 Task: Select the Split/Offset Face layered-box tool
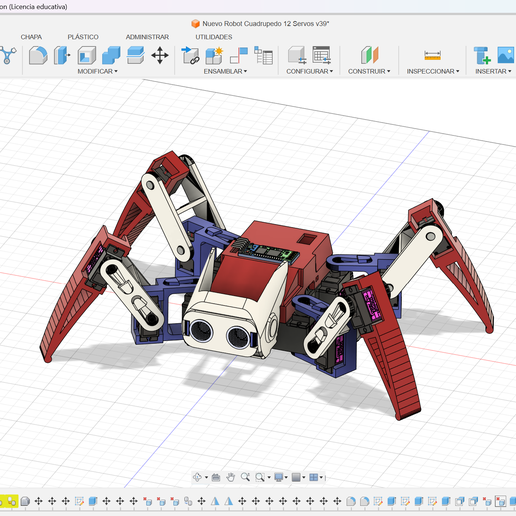click(136, 55)
